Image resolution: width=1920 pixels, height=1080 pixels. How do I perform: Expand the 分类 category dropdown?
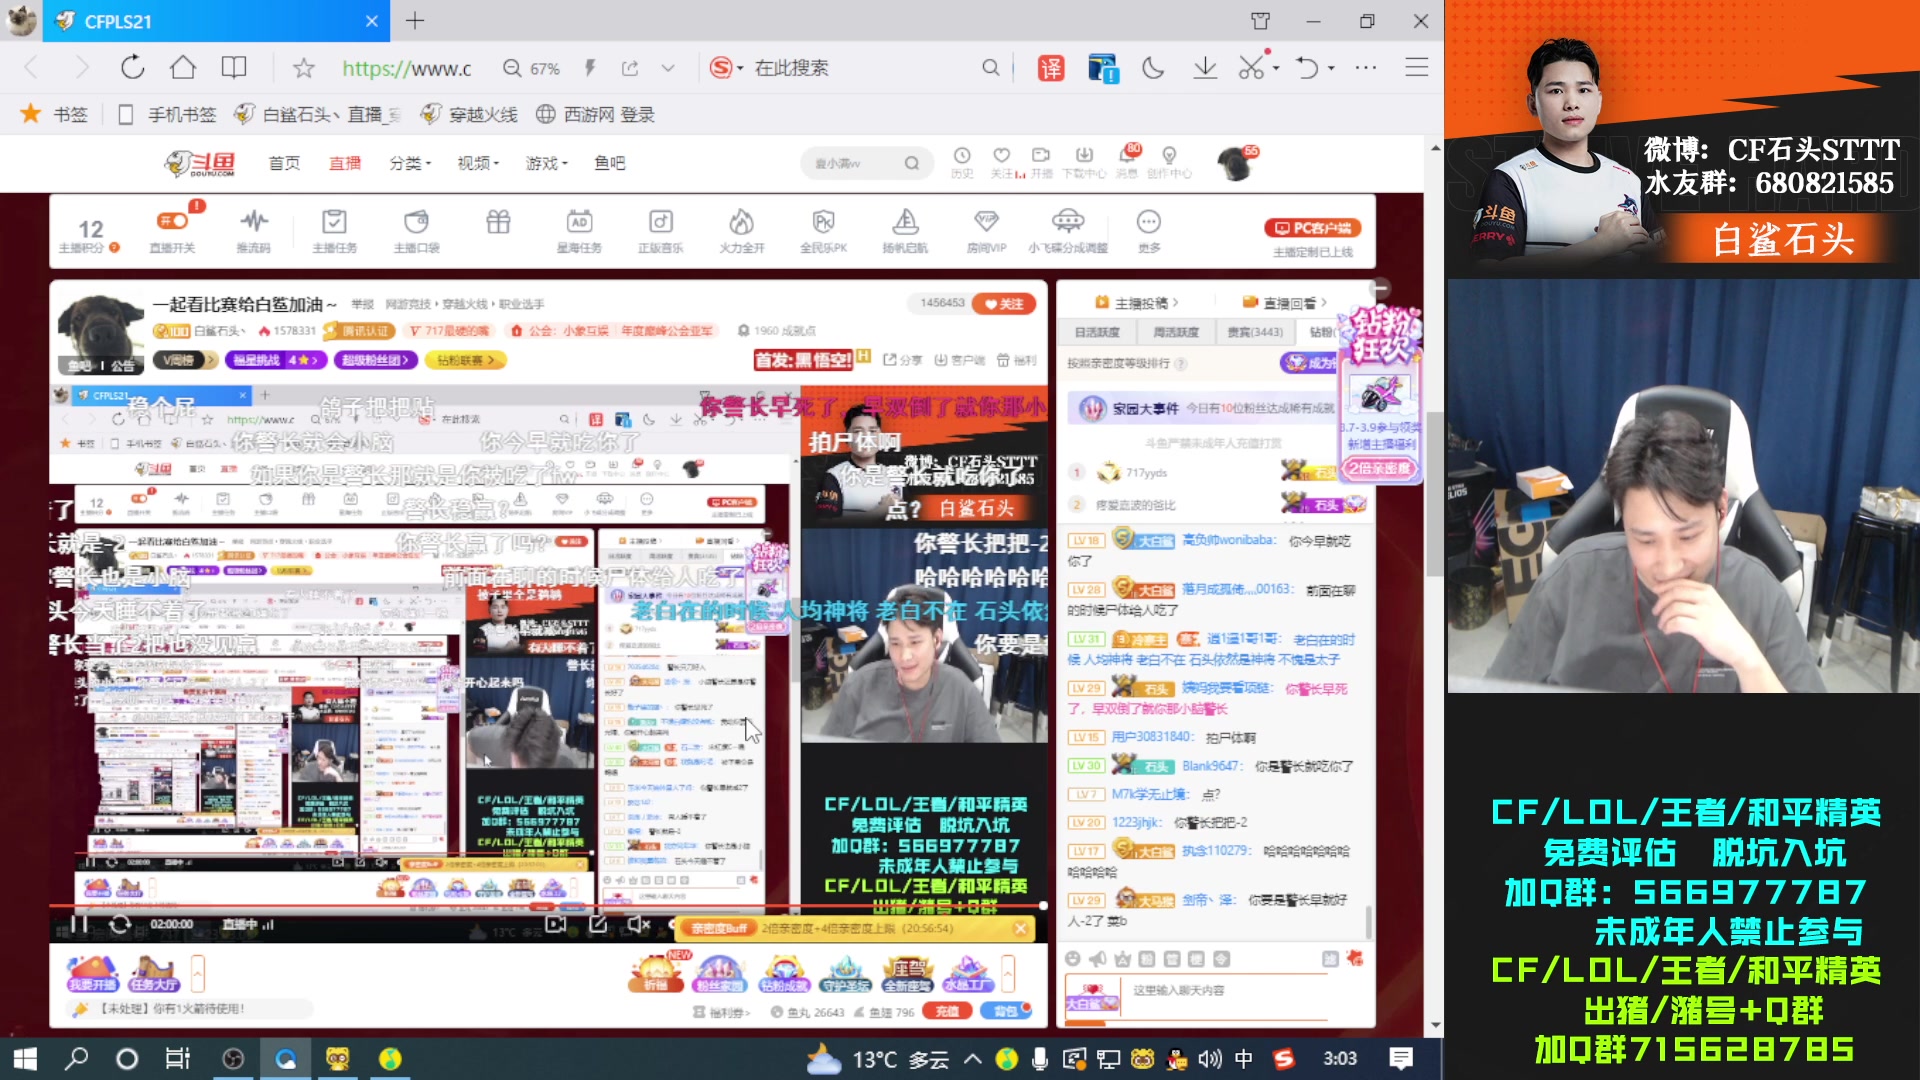[x=410, y=163]
